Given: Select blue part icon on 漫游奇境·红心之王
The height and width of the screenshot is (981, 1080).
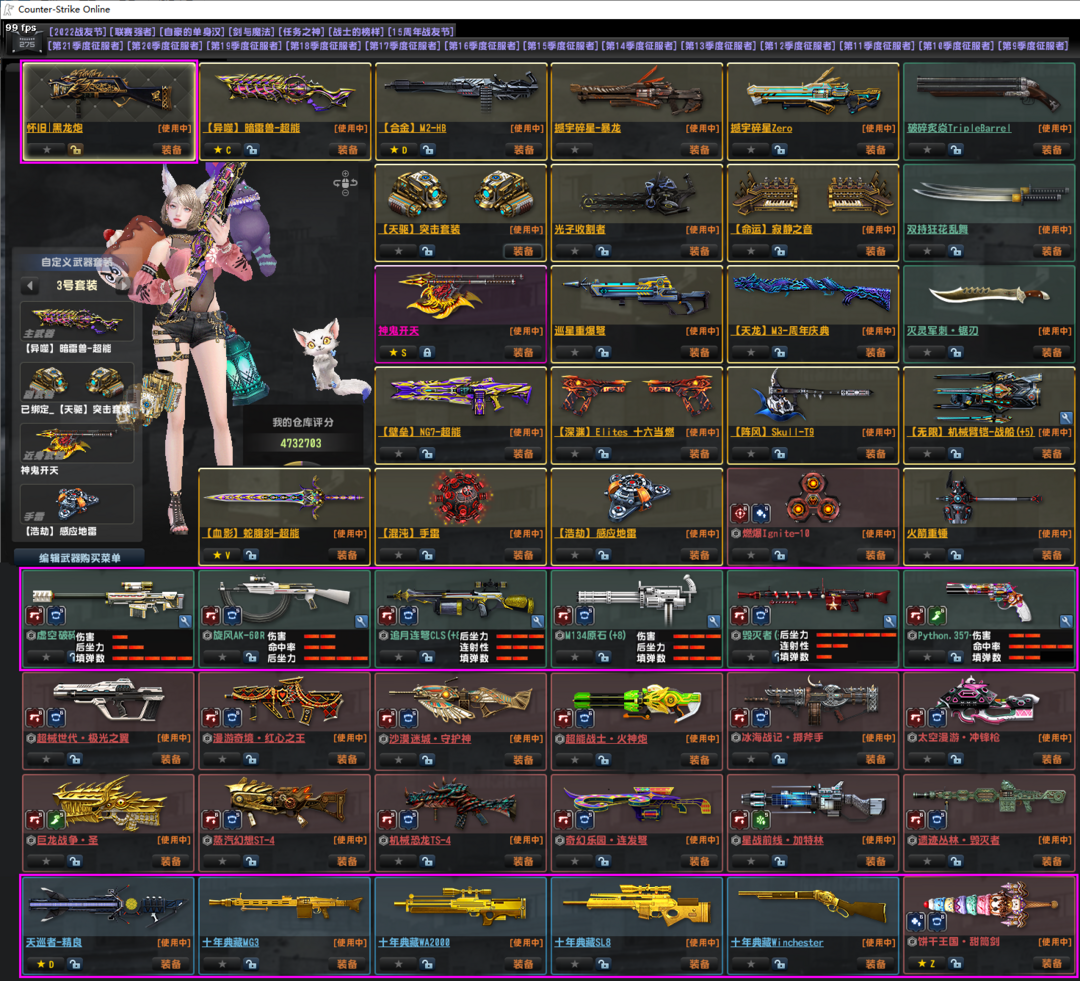Looking at the screenshot, I should pos(232,719).
